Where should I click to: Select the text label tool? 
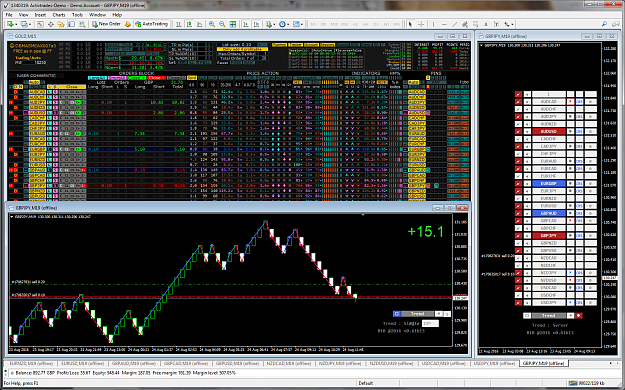coord(496,24)
